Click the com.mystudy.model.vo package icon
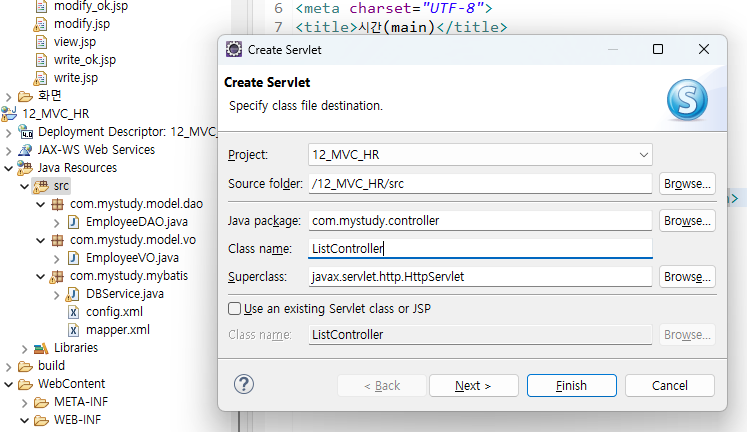Image resolution: width=747 pixels, height=432 pixels. [x=58, y=240]
